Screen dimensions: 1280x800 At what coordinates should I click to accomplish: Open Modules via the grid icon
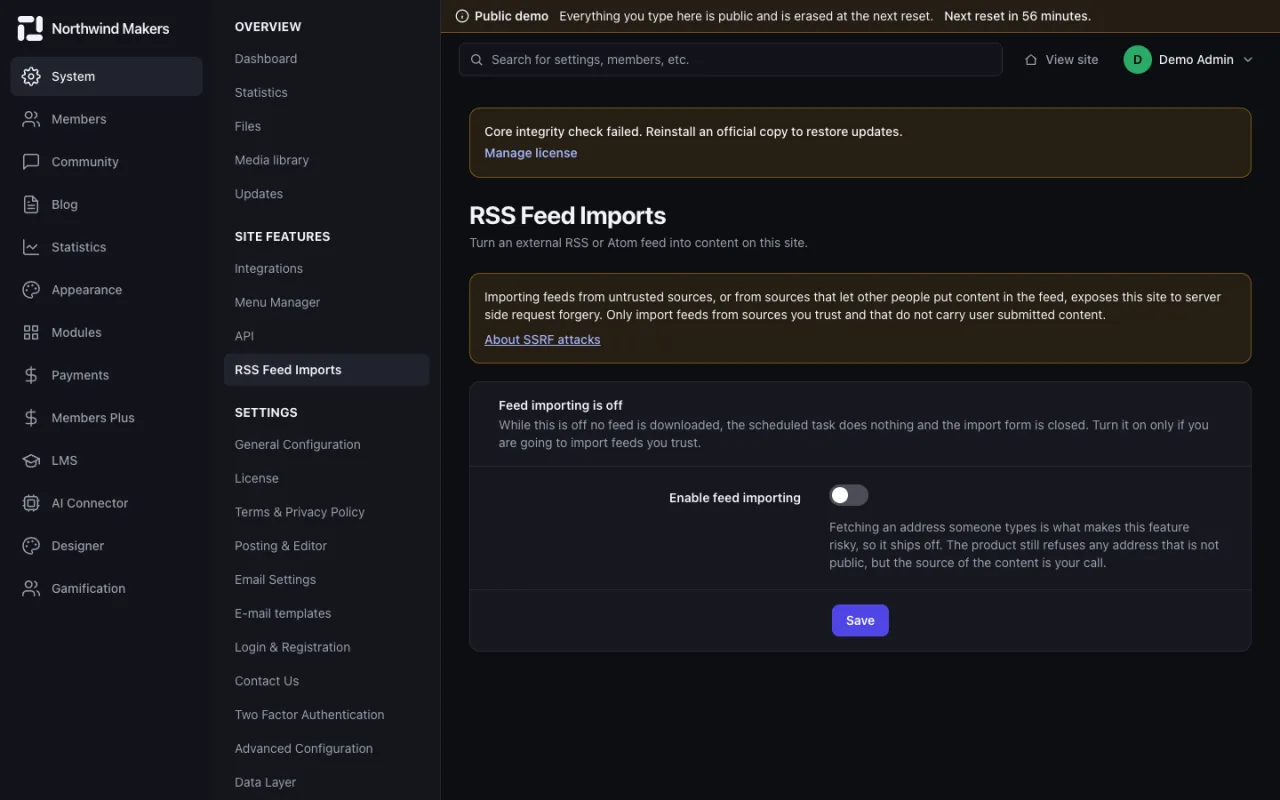click(31, 332)
